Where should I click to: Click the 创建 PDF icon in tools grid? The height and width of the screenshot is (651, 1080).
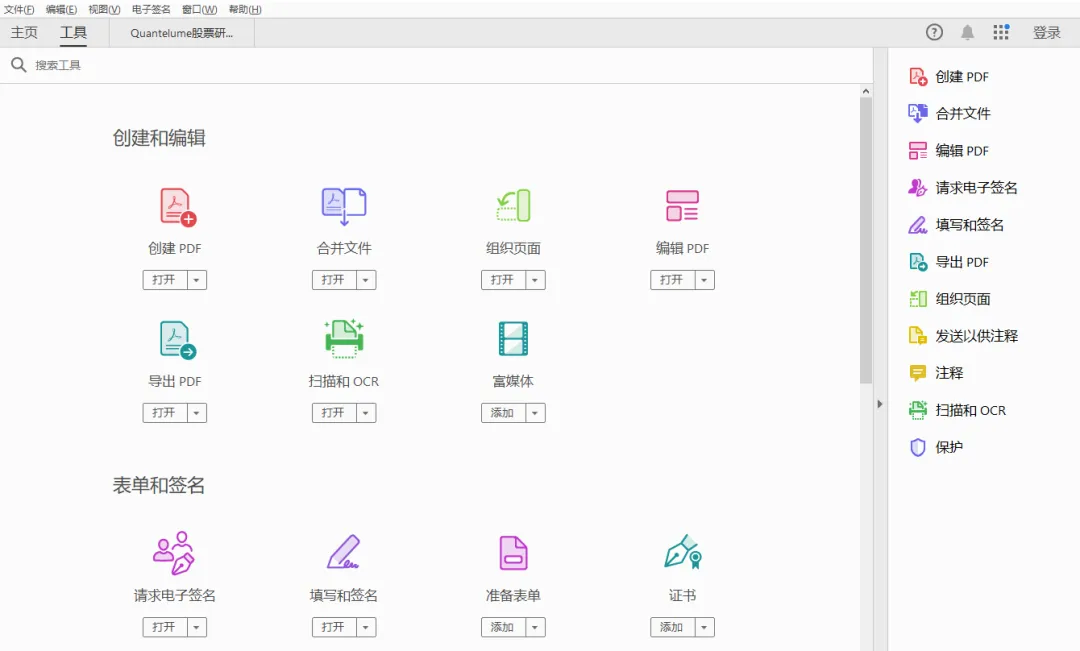178,207
